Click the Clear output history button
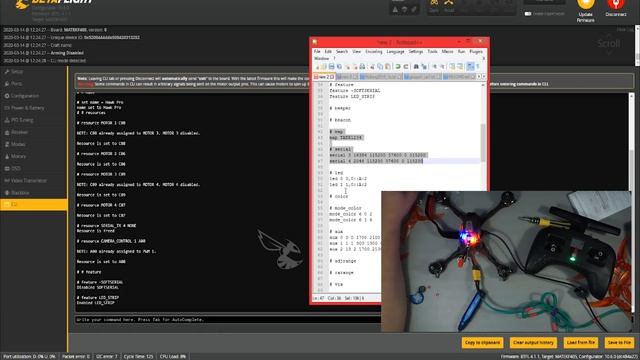 tap(533, 342)
